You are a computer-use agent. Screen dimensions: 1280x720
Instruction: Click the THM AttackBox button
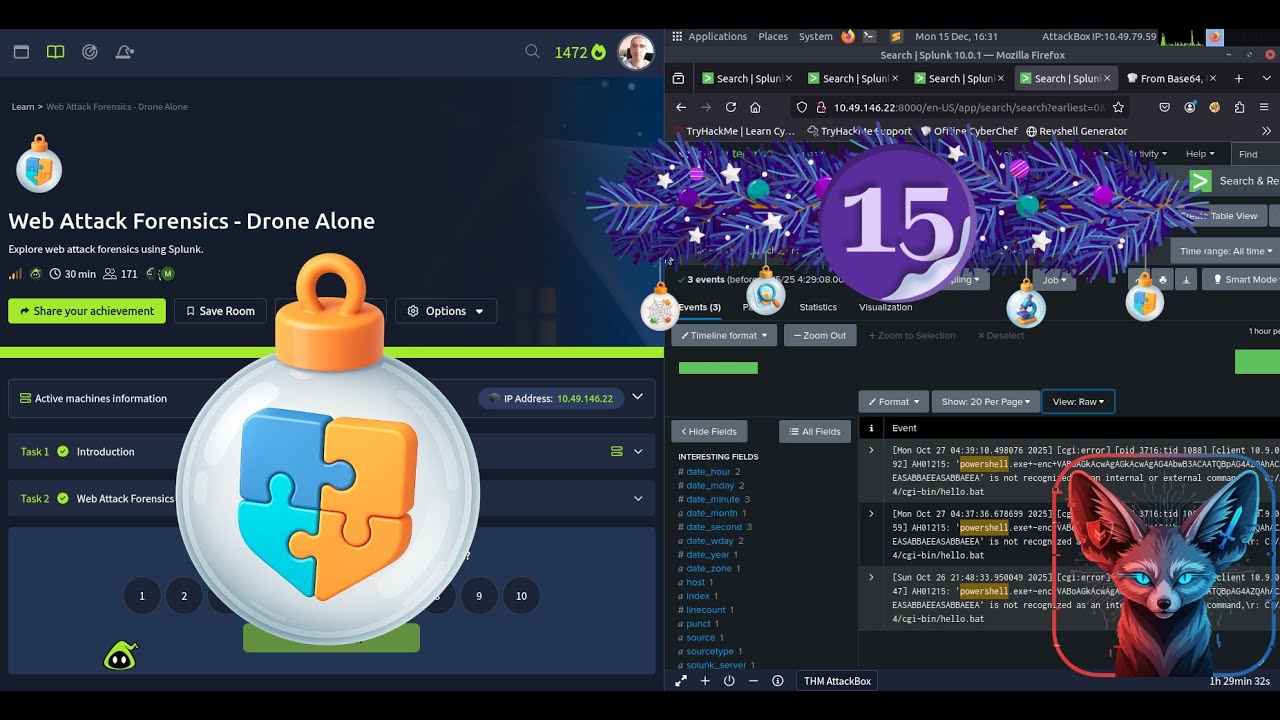(x=838, y=681)
